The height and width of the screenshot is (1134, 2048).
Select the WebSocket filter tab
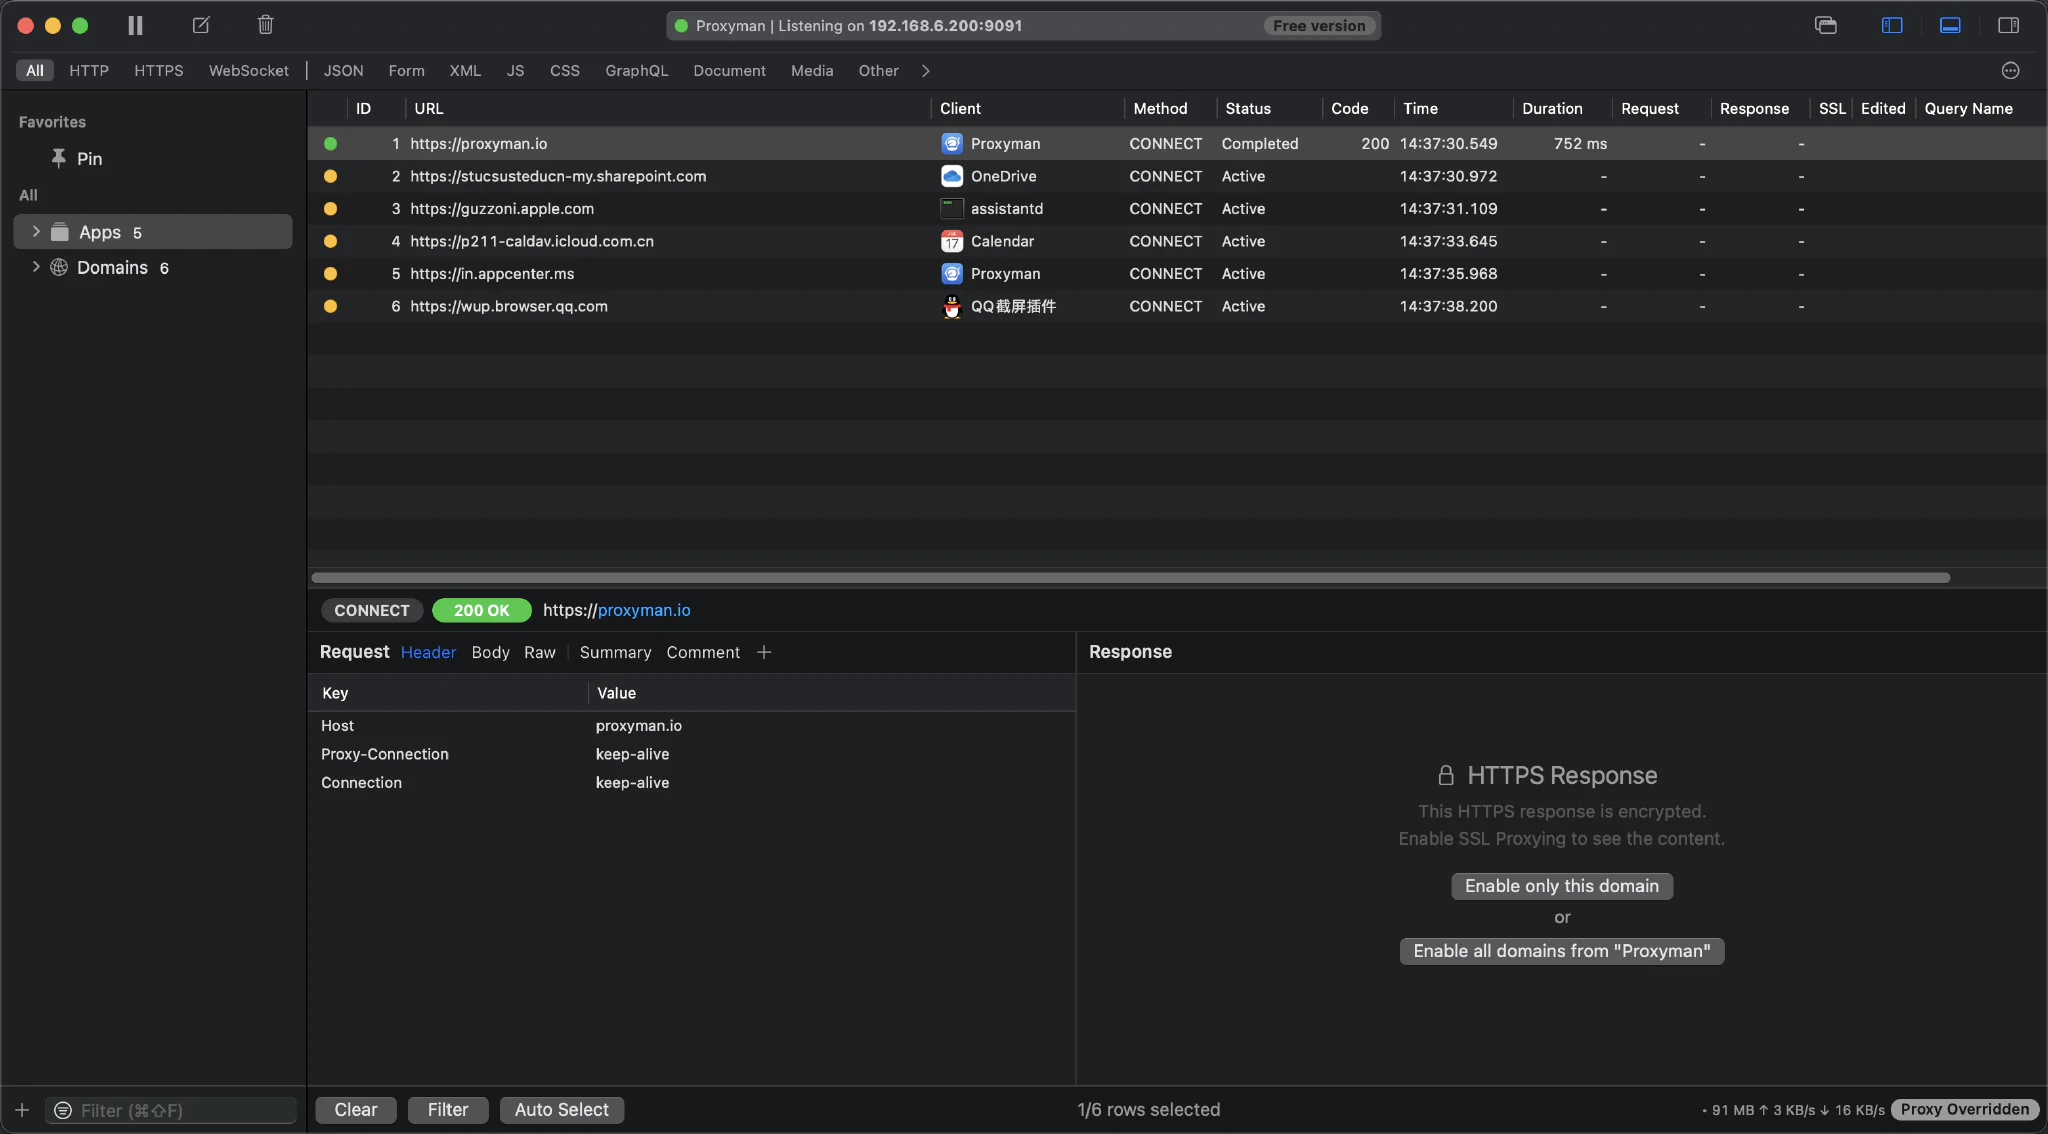point(248,70)
